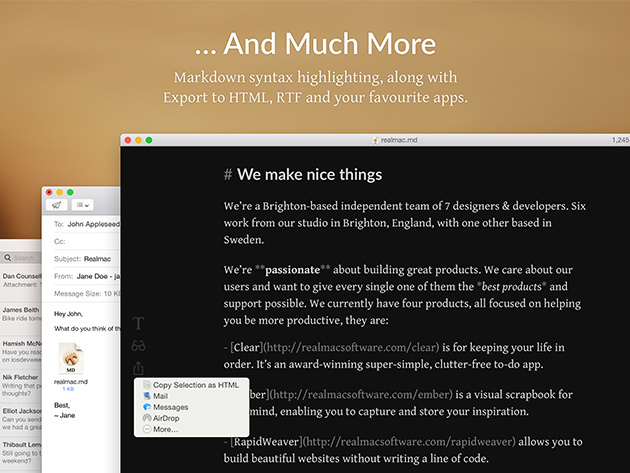Click the From field Jane Doe

pos(86,276)
